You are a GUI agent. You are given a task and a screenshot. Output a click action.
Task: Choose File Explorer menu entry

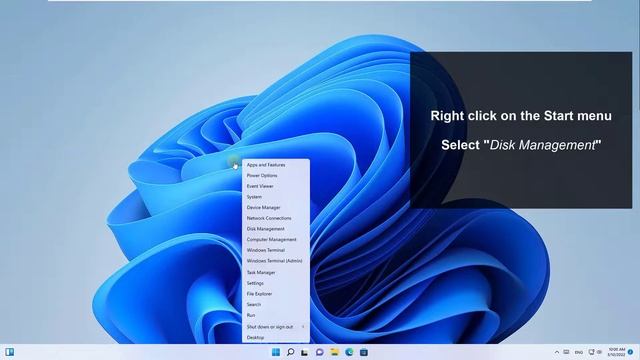point(276,294)
